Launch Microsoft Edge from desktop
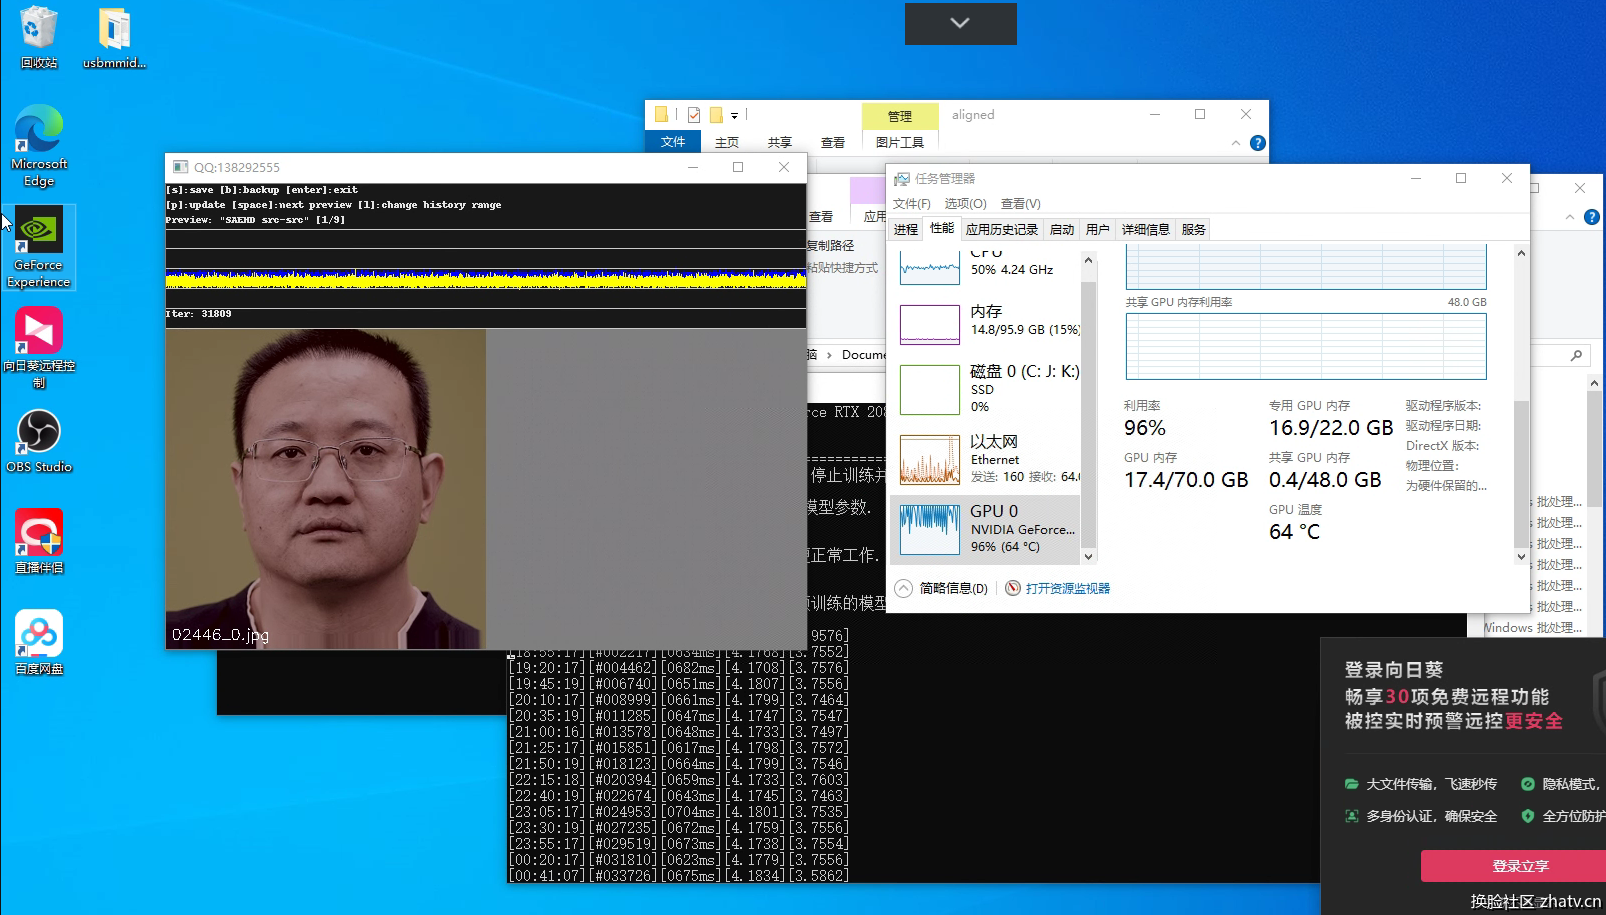This screenshot has height=915, width=1606. click(x=39, y=146)
